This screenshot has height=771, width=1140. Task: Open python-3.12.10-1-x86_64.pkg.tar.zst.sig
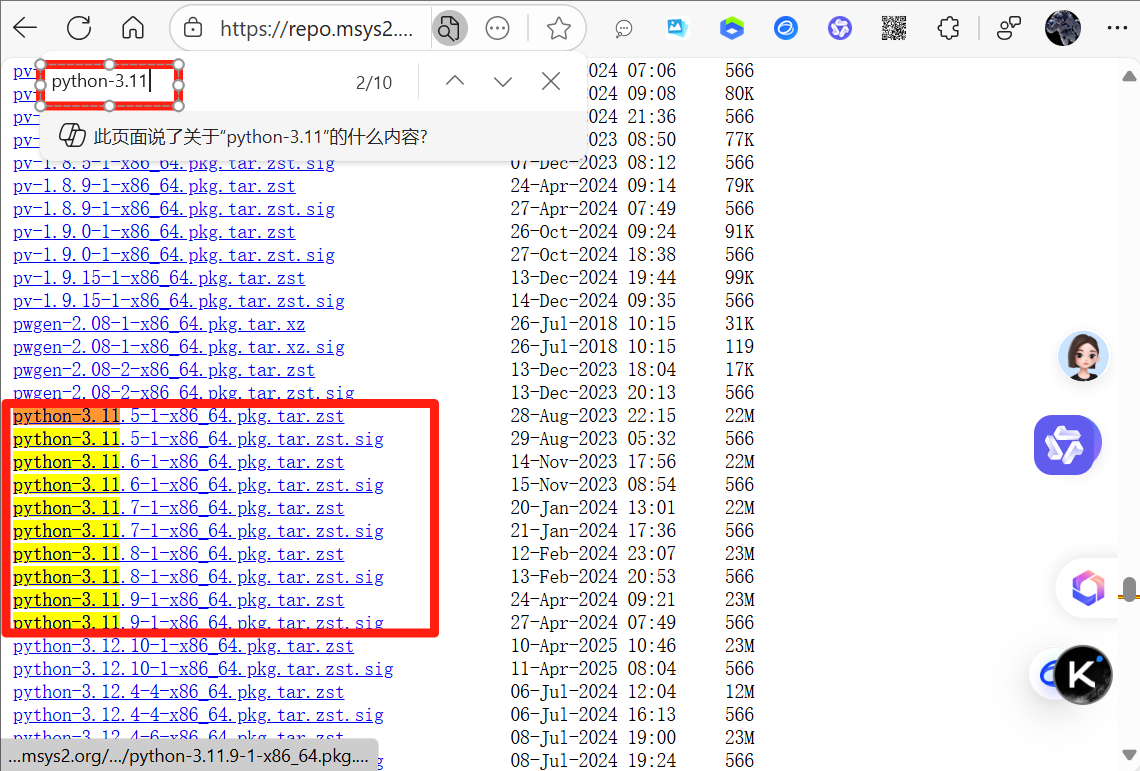click(203, 669)
